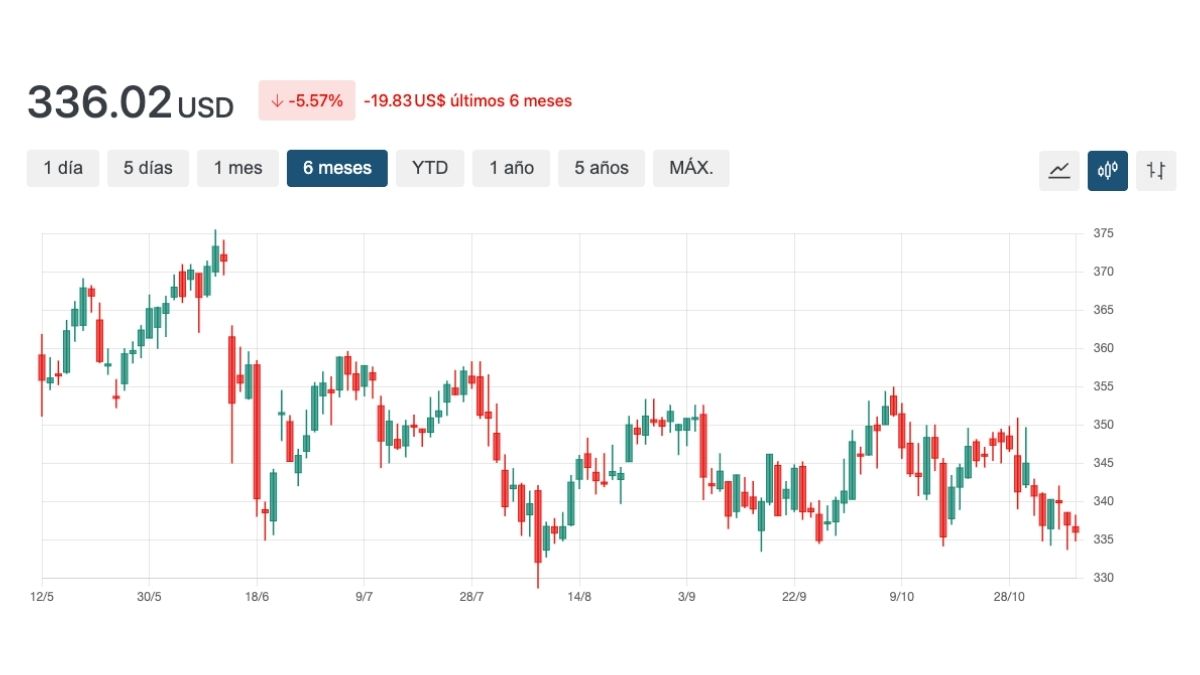Click the 330 price axis label
The height and width of the screenshot is (675, 1200).
click(x=1103, y=578)
